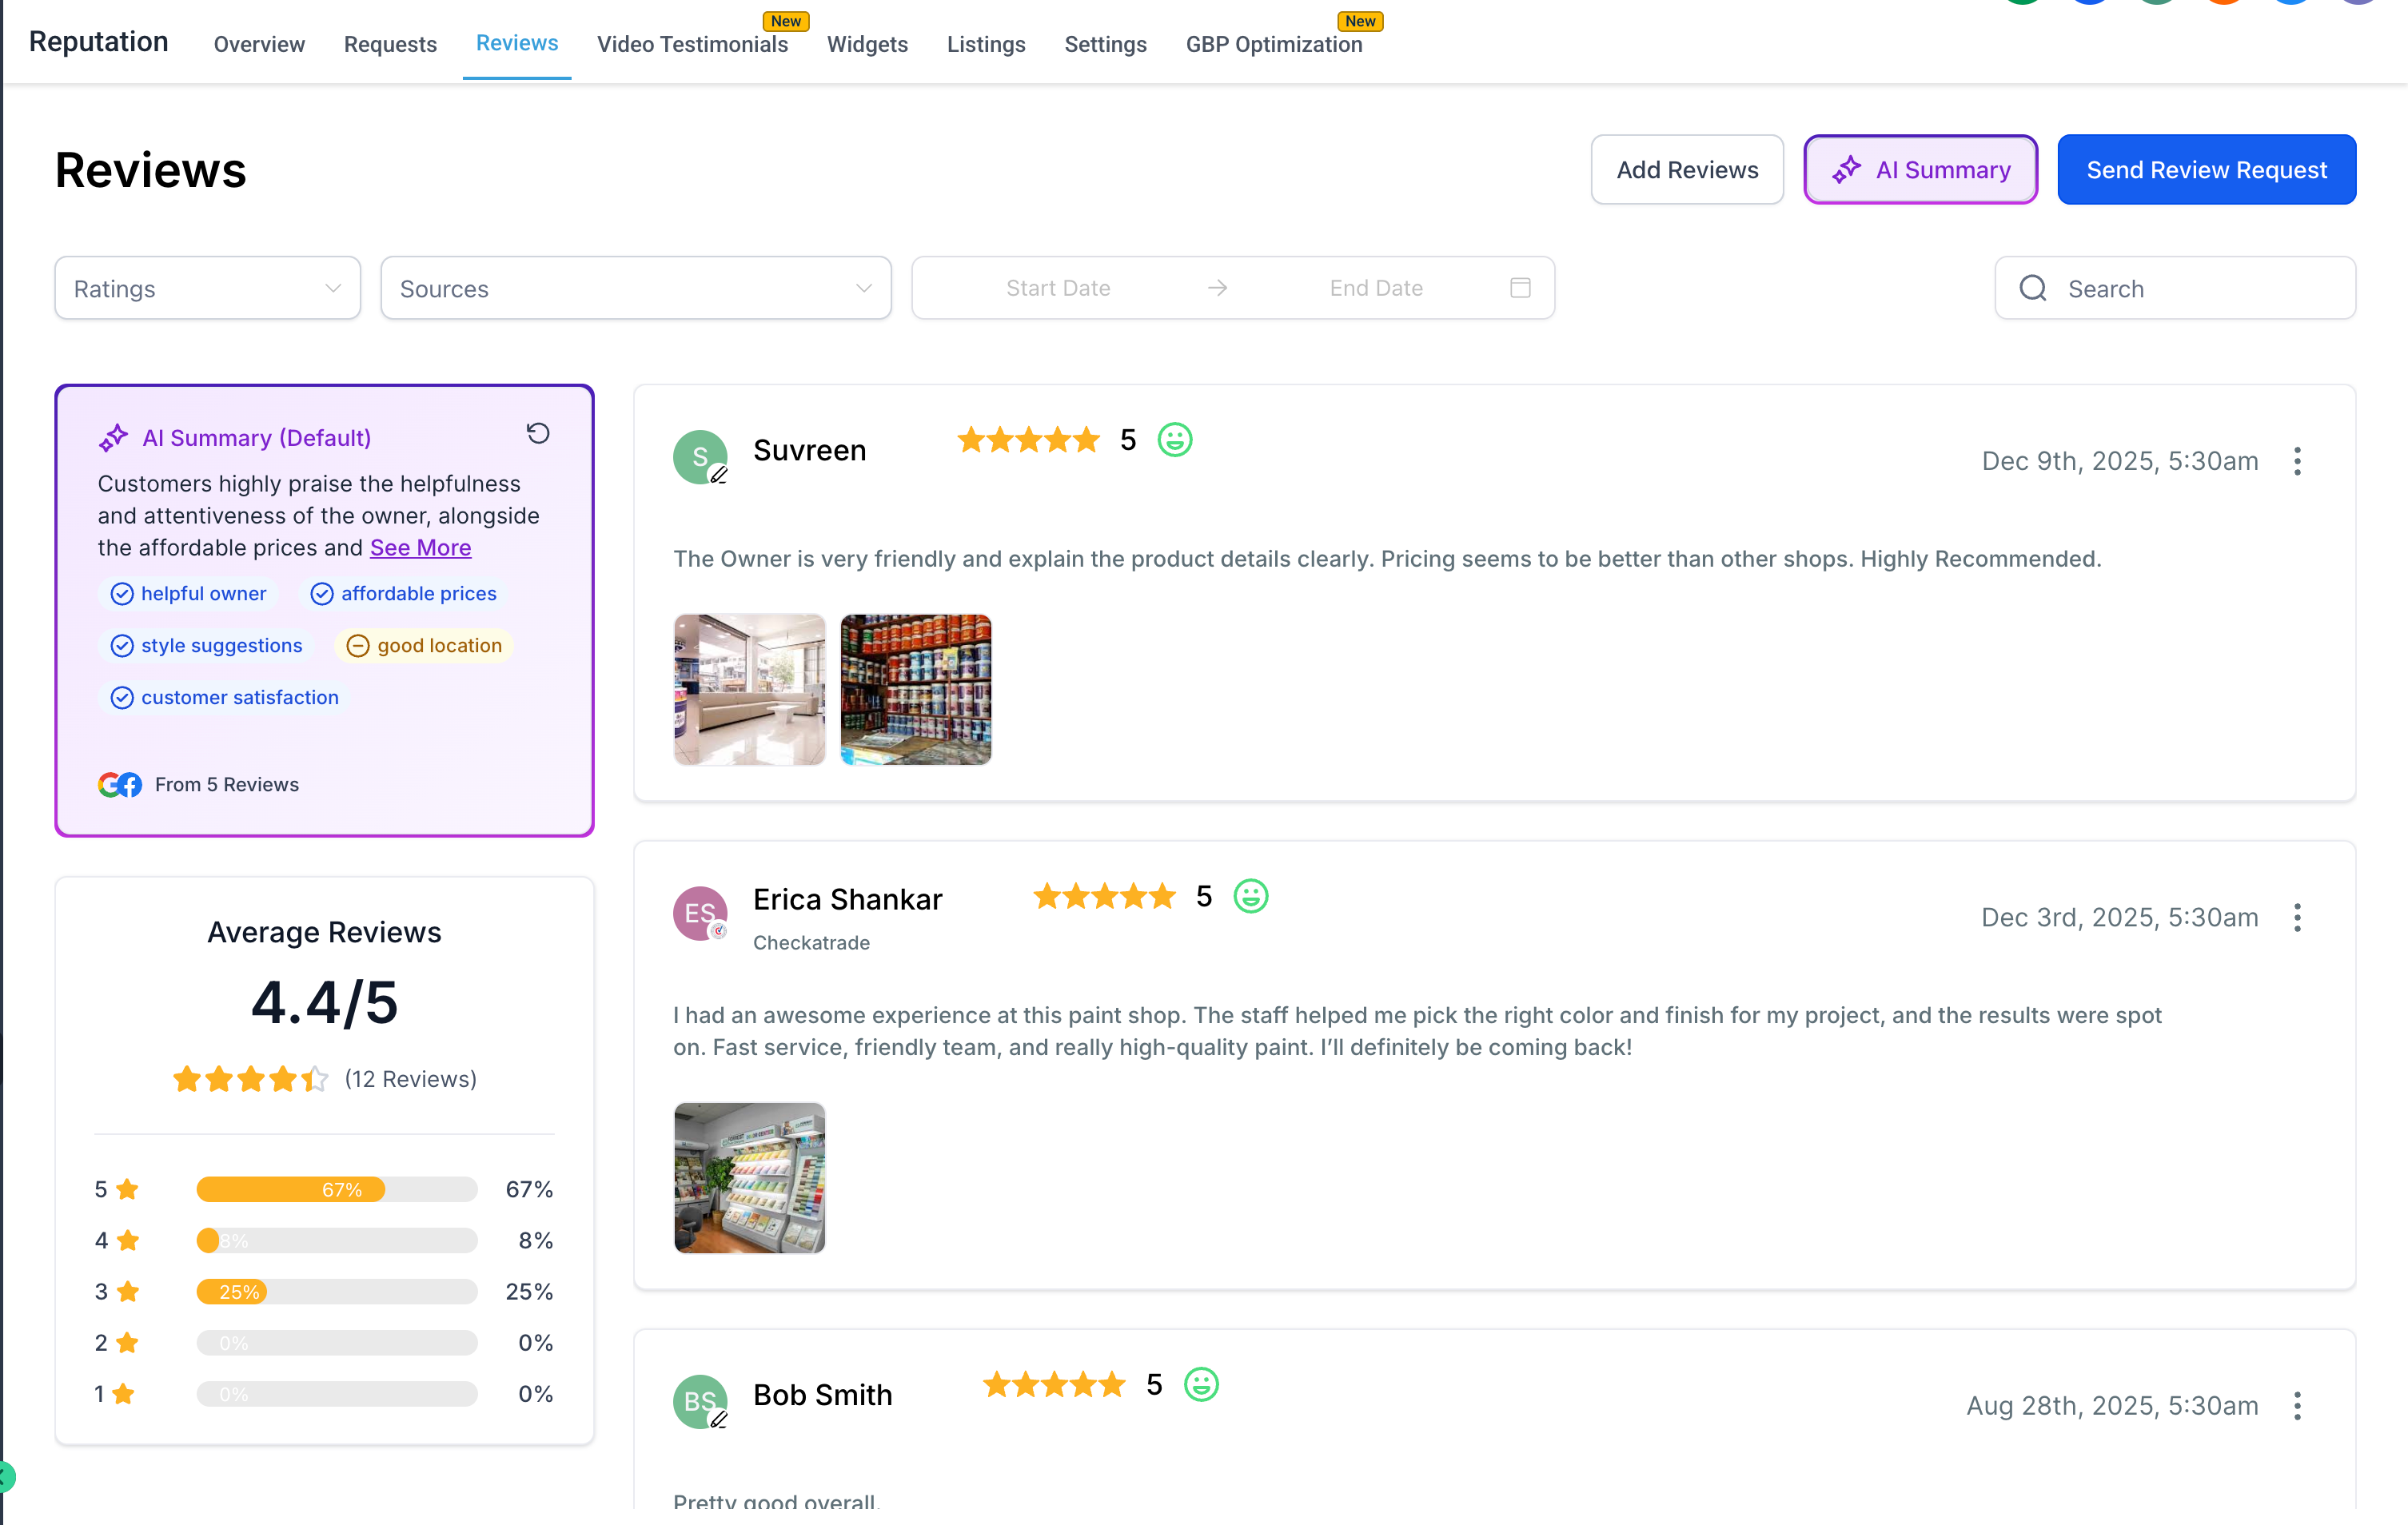Click the AI Summary refresh icon

point(538,433)
